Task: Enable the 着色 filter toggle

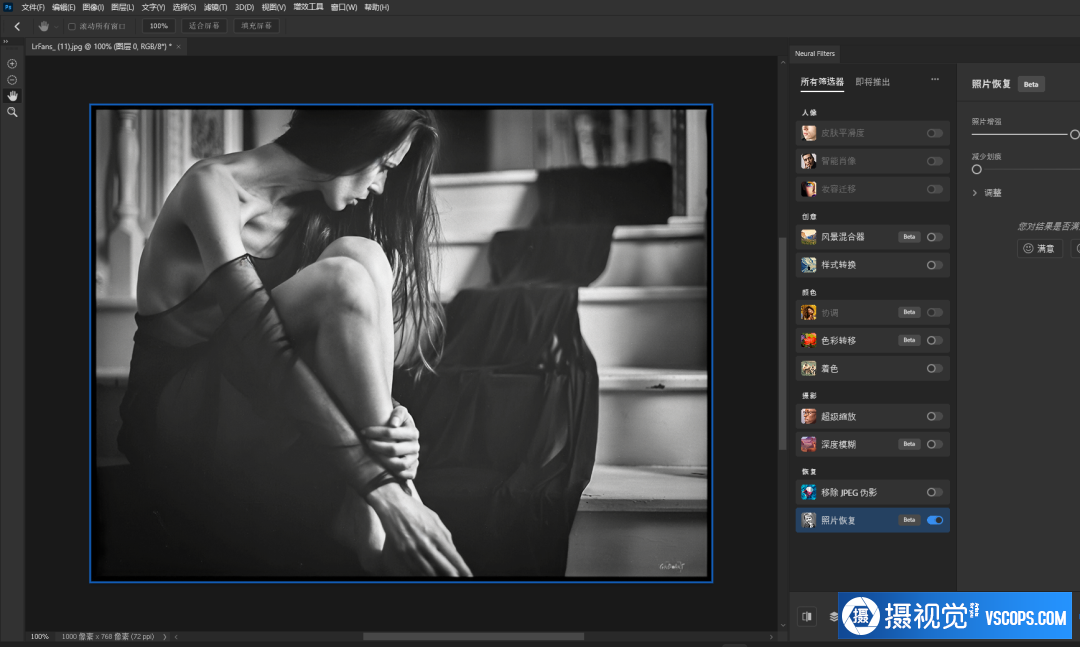Action: click(934, 368)
